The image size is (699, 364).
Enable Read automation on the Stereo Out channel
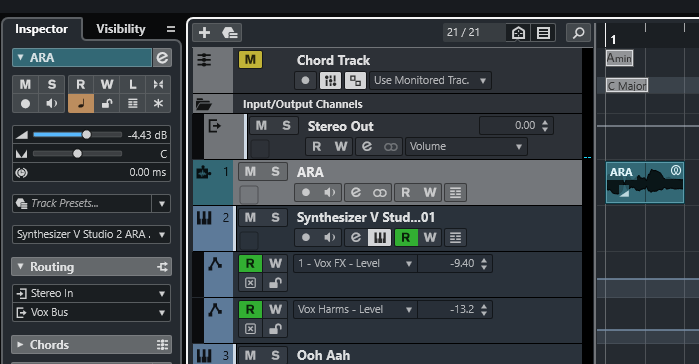pos(317,147)
